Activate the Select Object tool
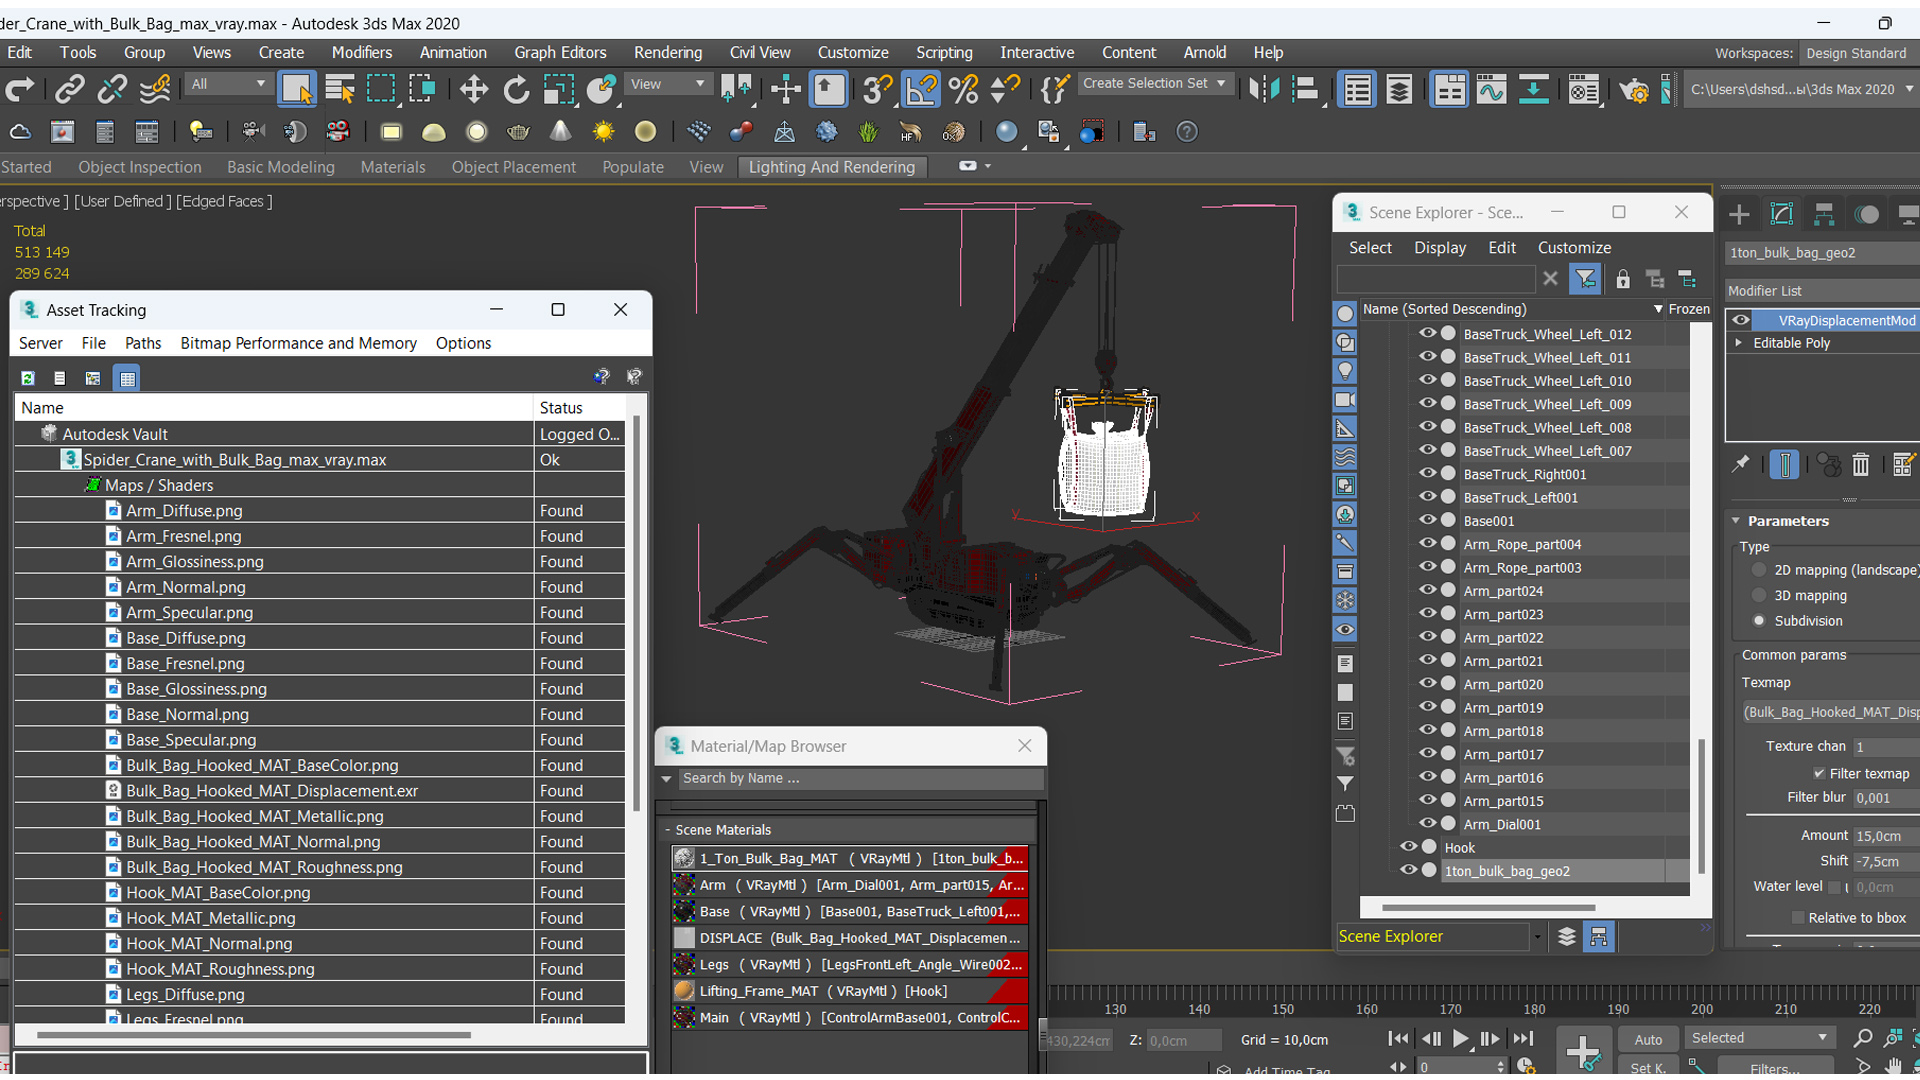 click(x=296, y=90)
